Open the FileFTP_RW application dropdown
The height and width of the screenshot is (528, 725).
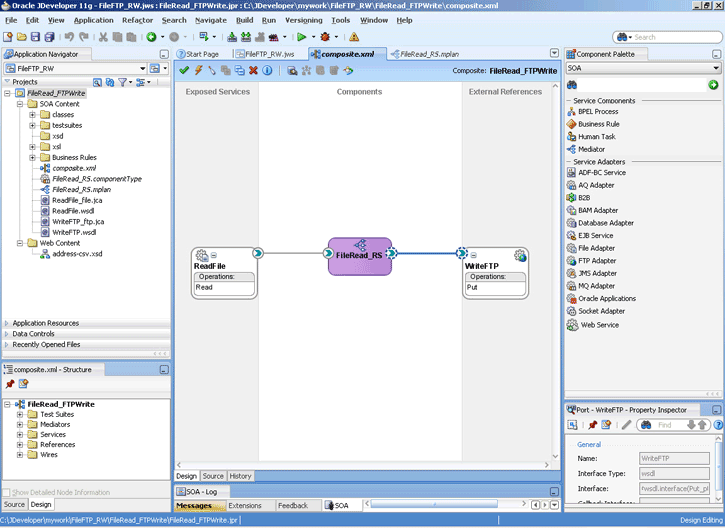[x=141, y=68]
